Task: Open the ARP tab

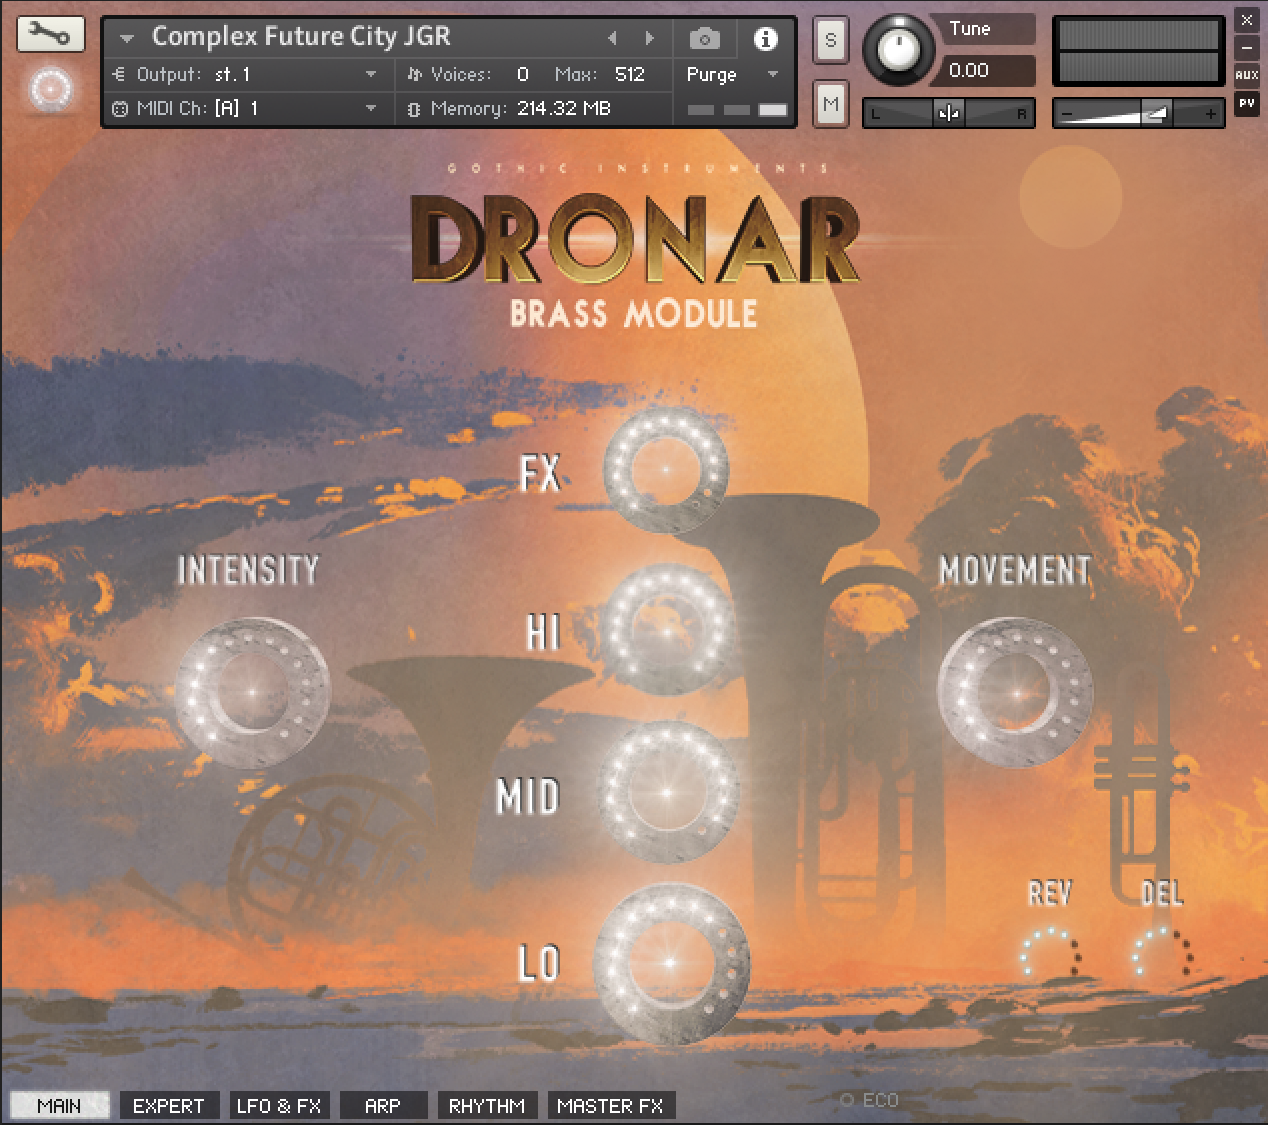Action: click(383, 1105)
